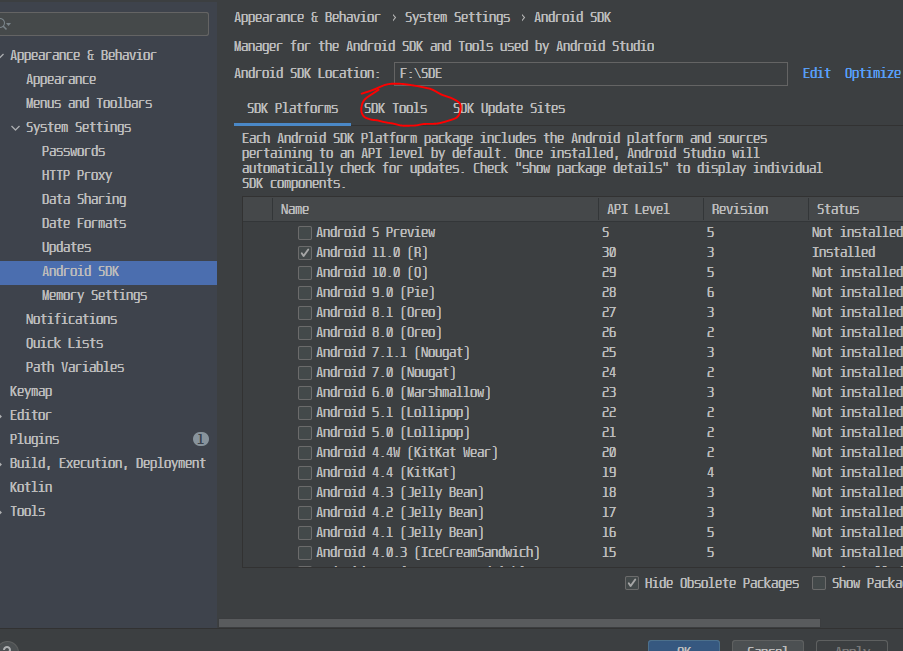Enable the Android 9.0 (Pie) checkbox

click(305, 293)
